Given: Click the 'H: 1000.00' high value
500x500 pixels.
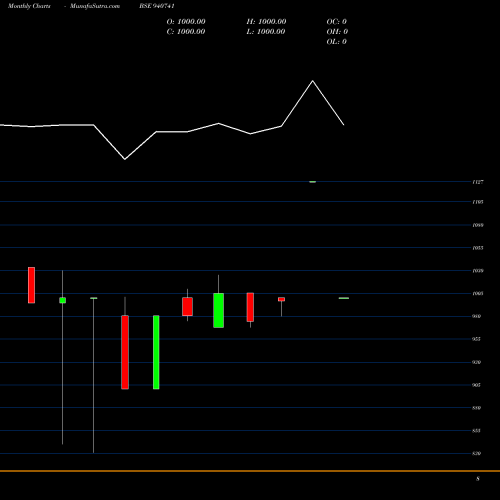Looking at the screenshot, I should 266,22.
